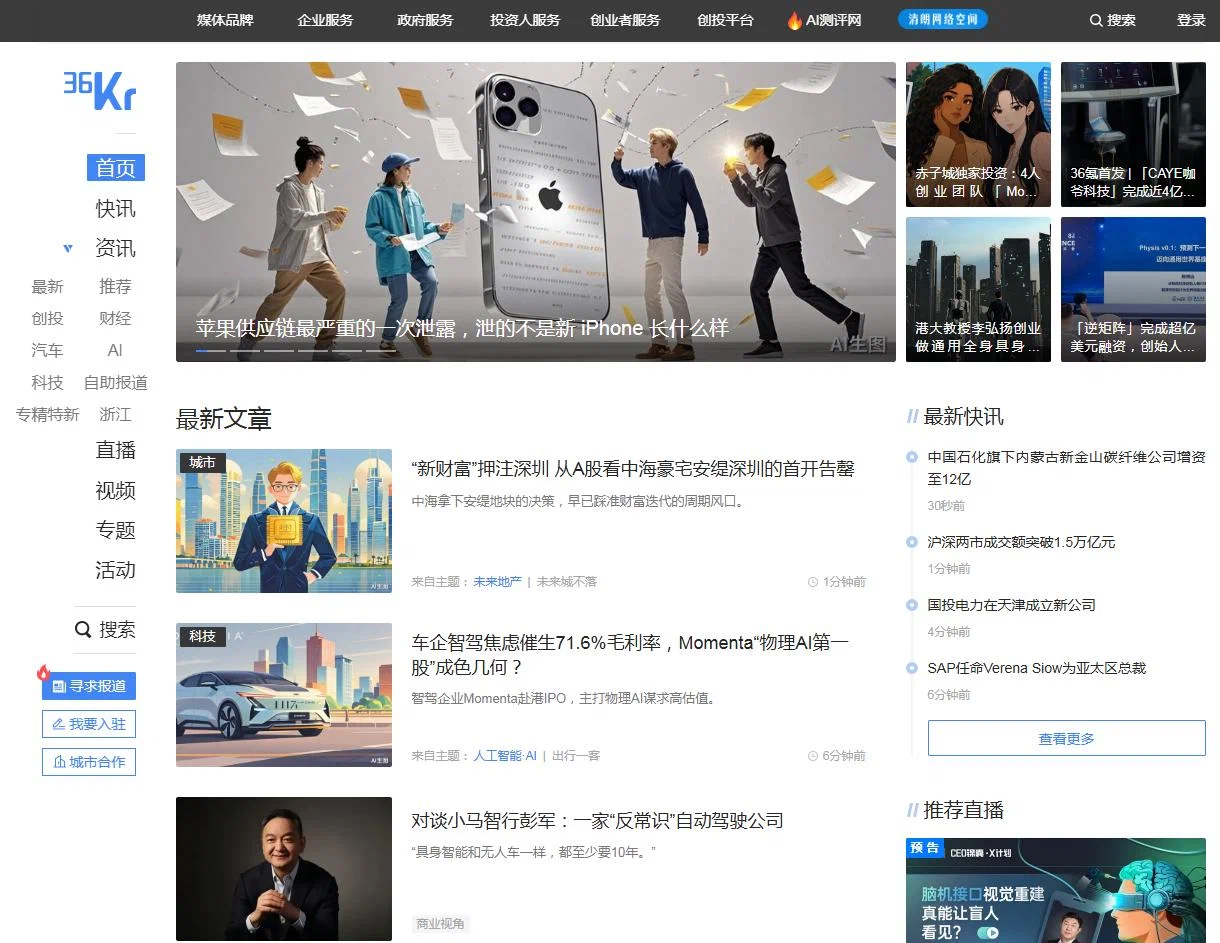Open 投资人服务 menu
Screen dimensions: 1220x943
pos(525,20)
